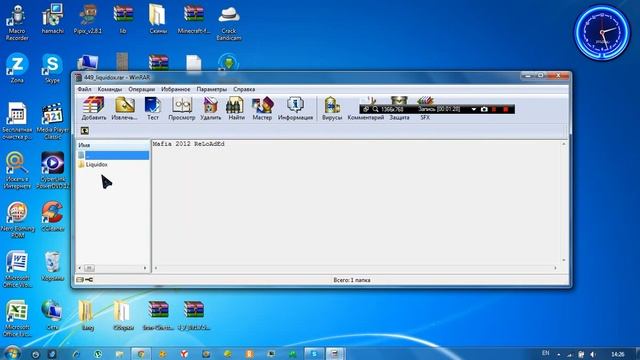Viewport: 640px width, 360px height.
Task: Click the comment pane scroll-up arrow
Action: (x=564, y=144)
